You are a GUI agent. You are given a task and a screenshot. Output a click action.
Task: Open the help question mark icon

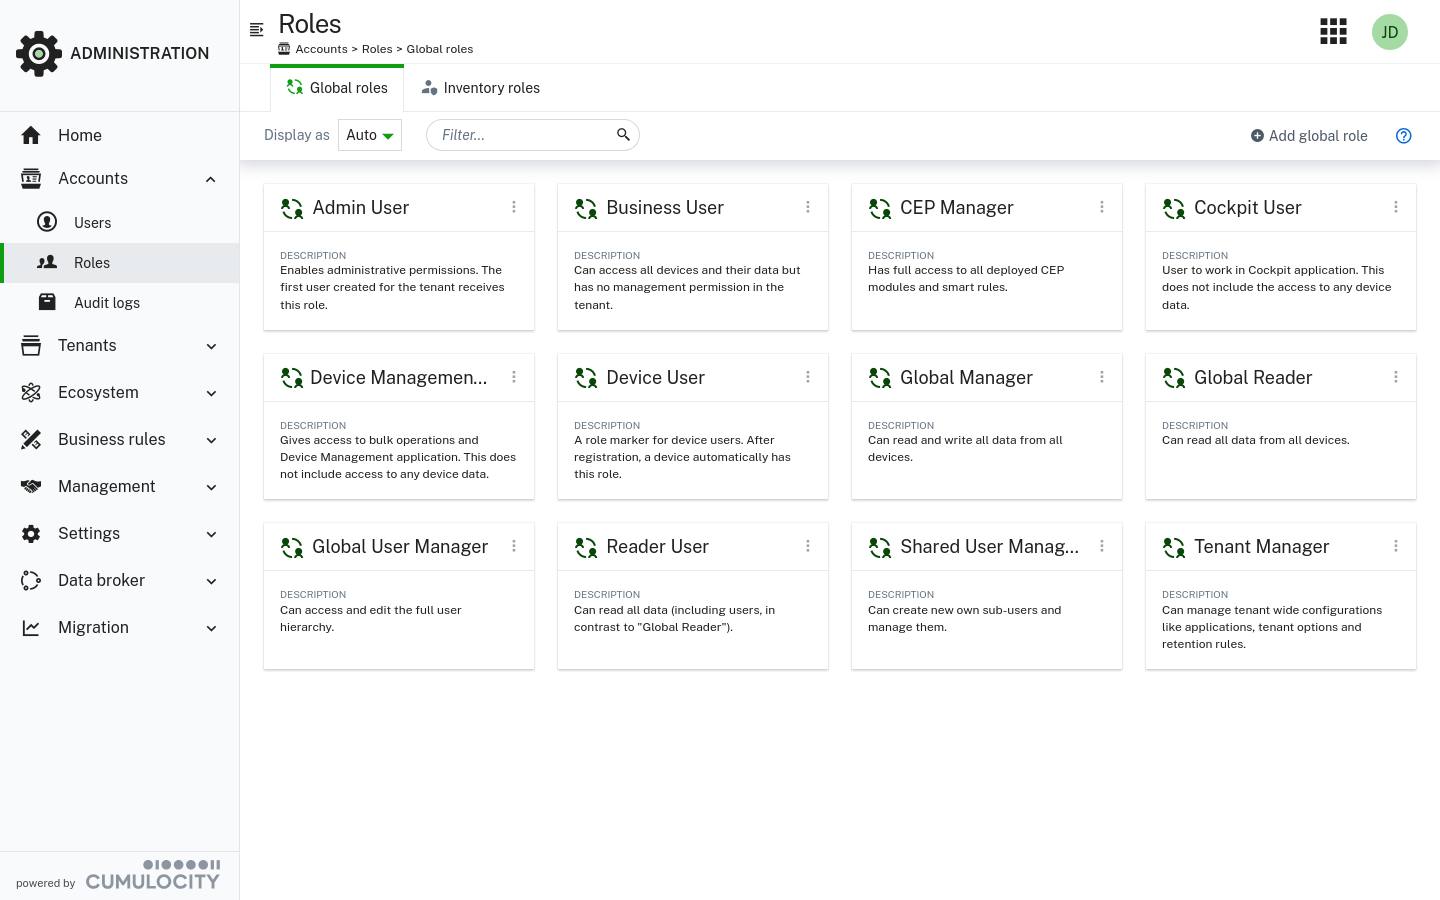[x=1403, y=136]
